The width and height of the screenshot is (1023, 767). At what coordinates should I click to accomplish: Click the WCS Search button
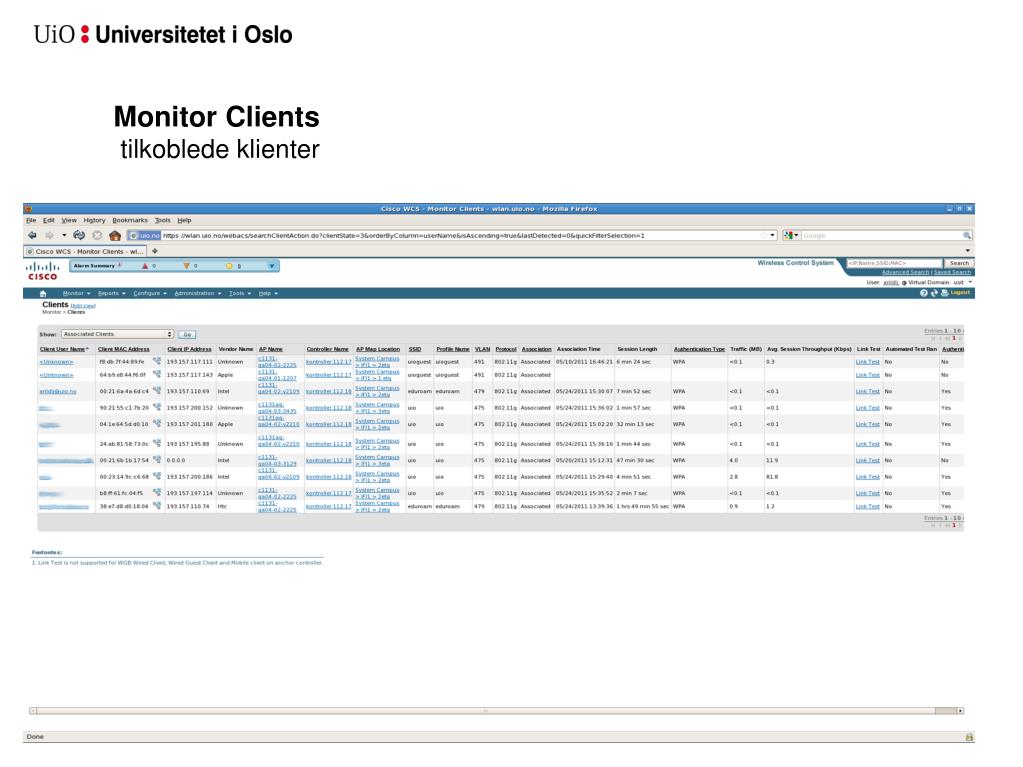point(958,263)
